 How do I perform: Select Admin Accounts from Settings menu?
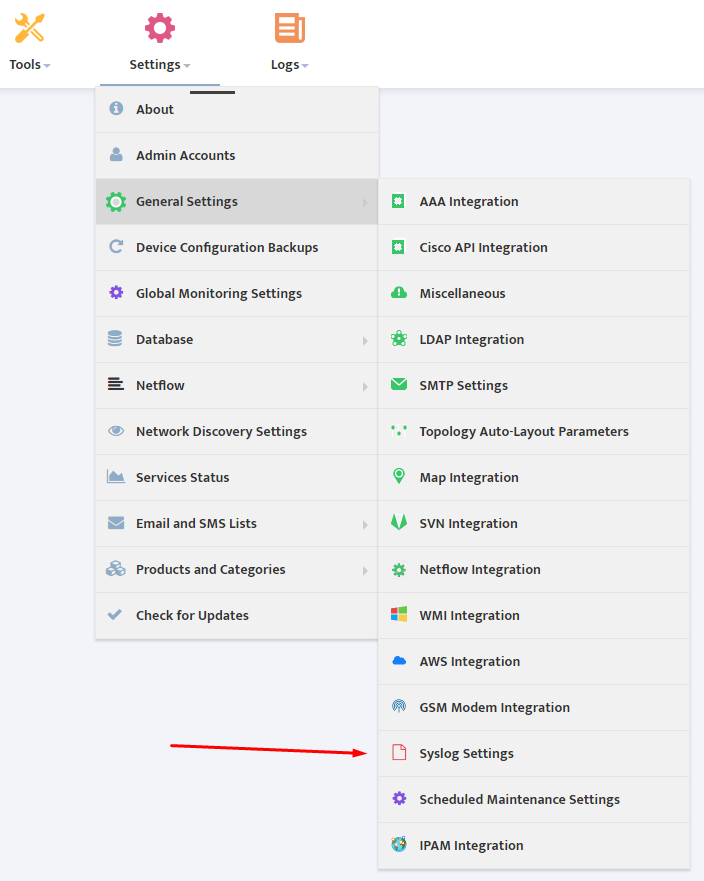[237, 156]
